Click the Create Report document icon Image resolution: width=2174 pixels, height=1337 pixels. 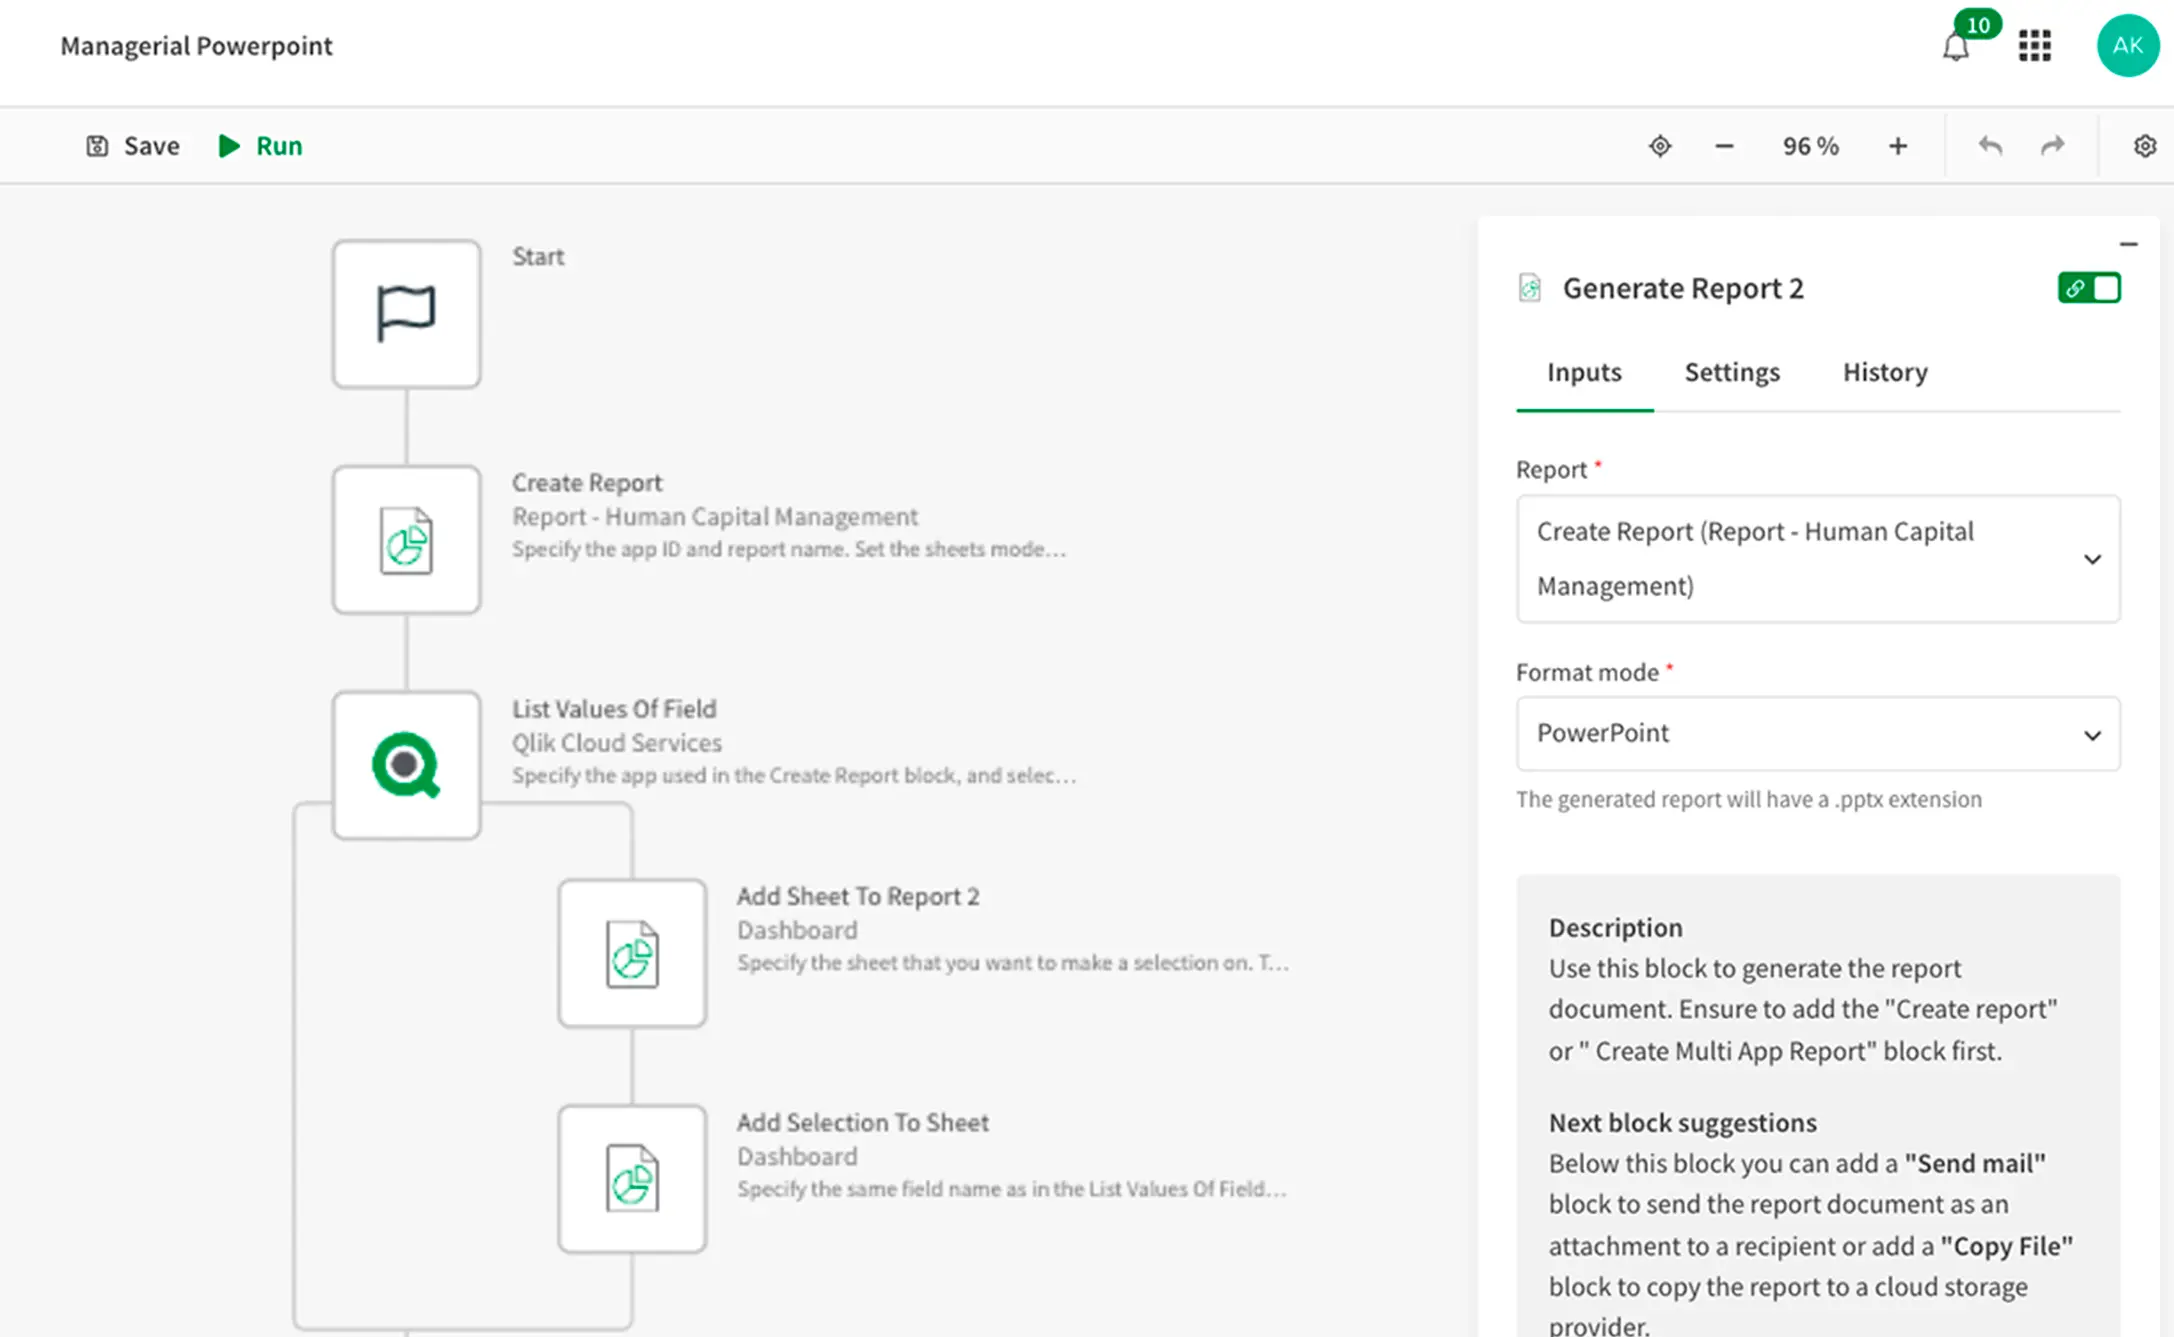[x=407, y=540]
